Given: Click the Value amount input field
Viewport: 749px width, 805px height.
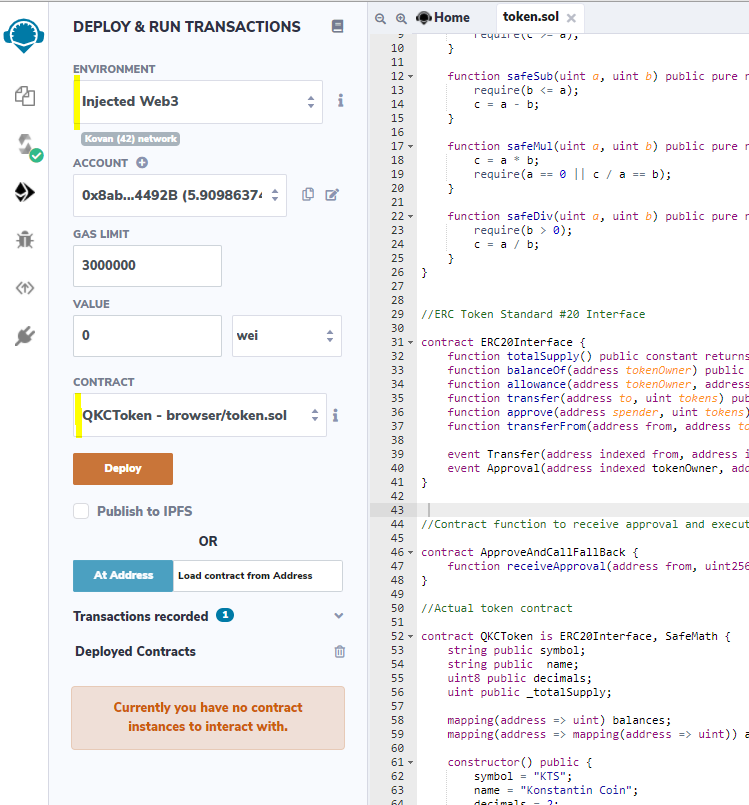Looking at the screenshot, I should (147, 336).
